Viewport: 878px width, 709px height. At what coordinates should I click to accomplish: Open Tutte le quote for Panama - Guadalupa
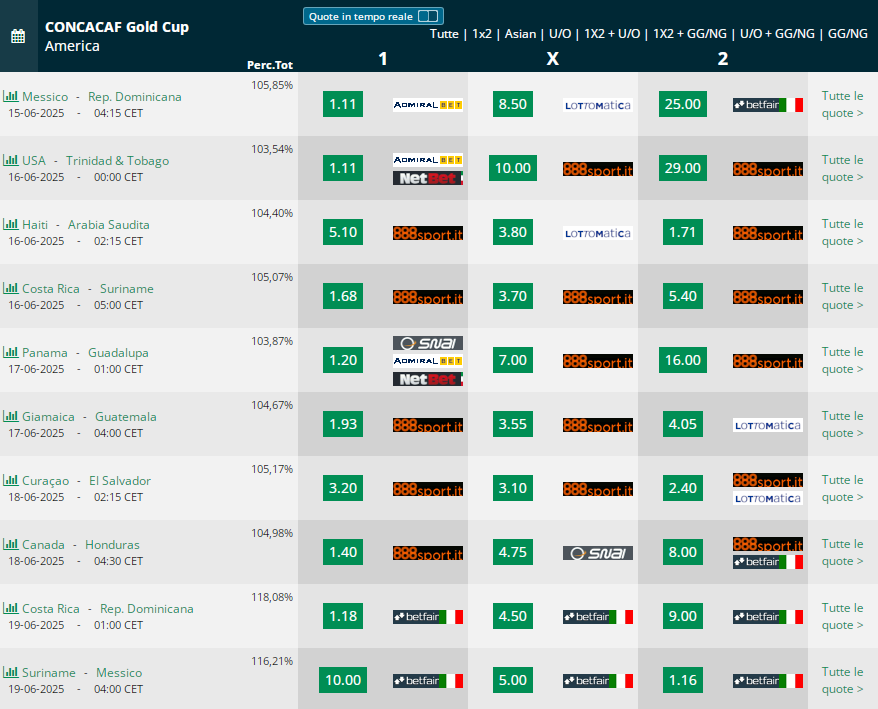pos(842,360)
